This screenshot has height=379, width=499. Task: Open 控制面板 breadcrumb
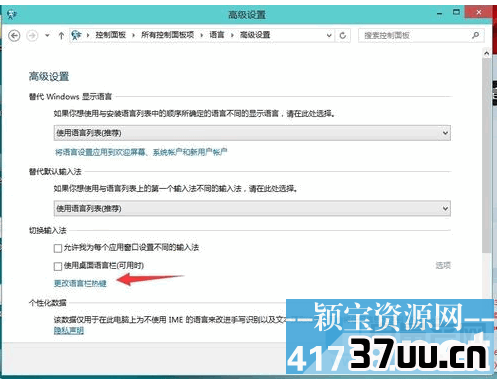[110, 35]
